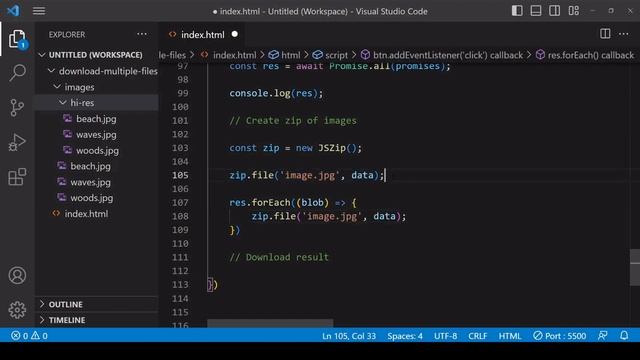Viewport: 640px width, 360px height.
Task: Open editor More Actions ellipsis
Action: [624, 34]
